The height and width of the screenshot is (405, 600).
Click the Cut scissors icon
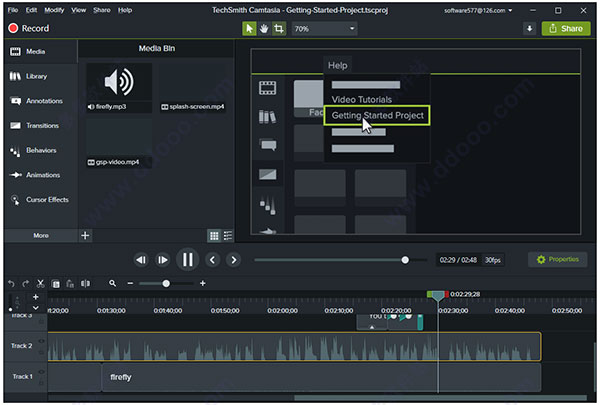click(x=41, y=284)
